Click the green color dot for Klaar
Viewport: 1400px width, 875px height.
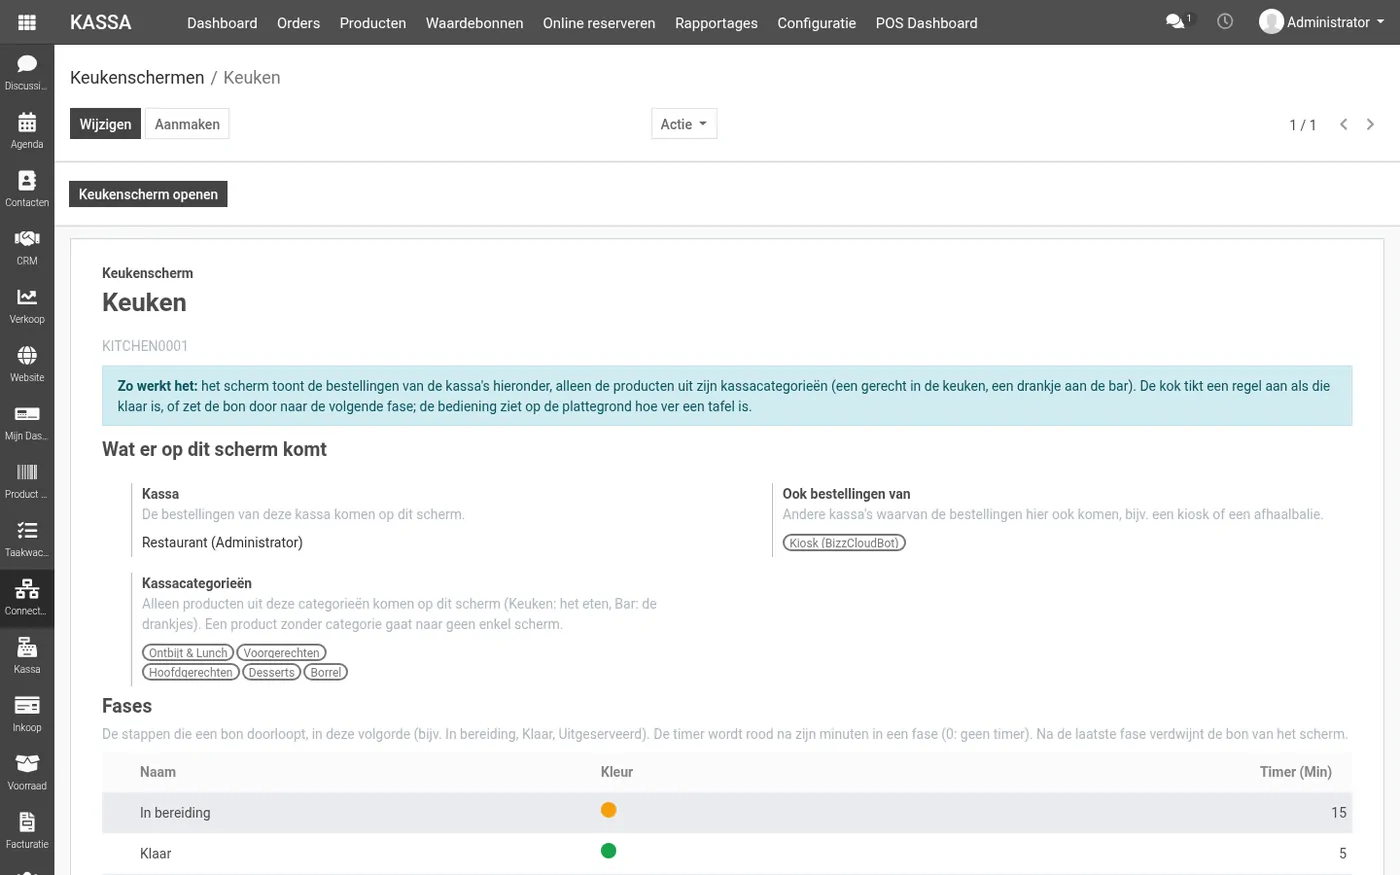point(608,851)
